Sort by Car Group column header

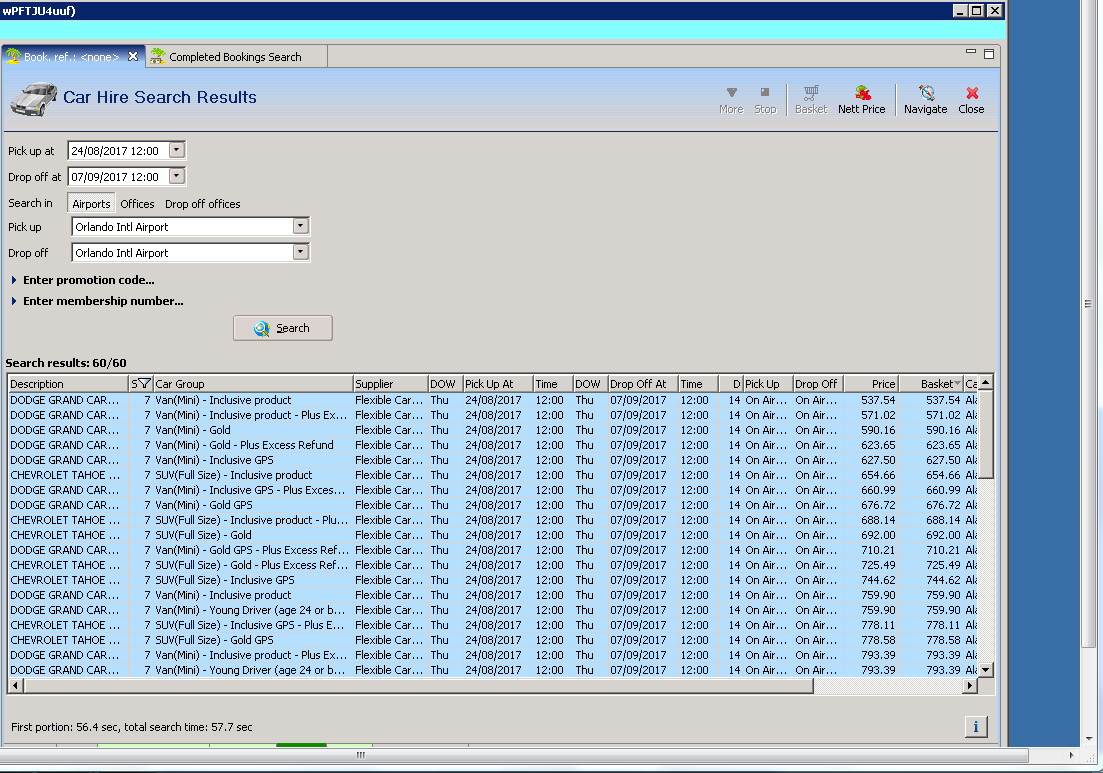253,383
